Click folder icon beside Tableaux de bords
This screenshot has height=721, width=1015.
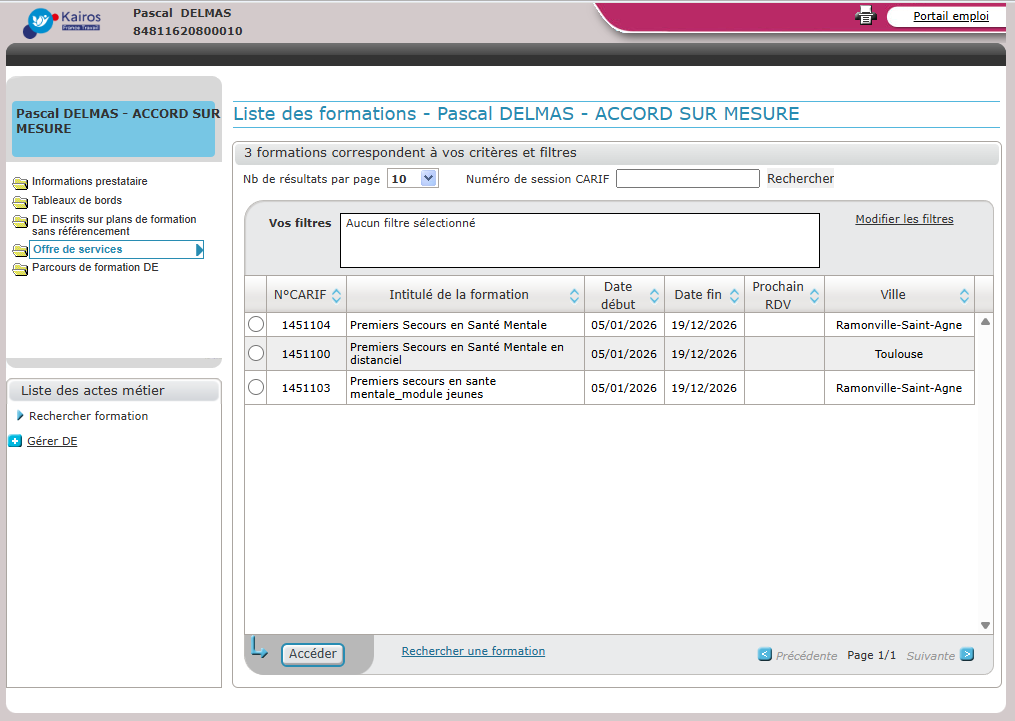coord(20,202)
